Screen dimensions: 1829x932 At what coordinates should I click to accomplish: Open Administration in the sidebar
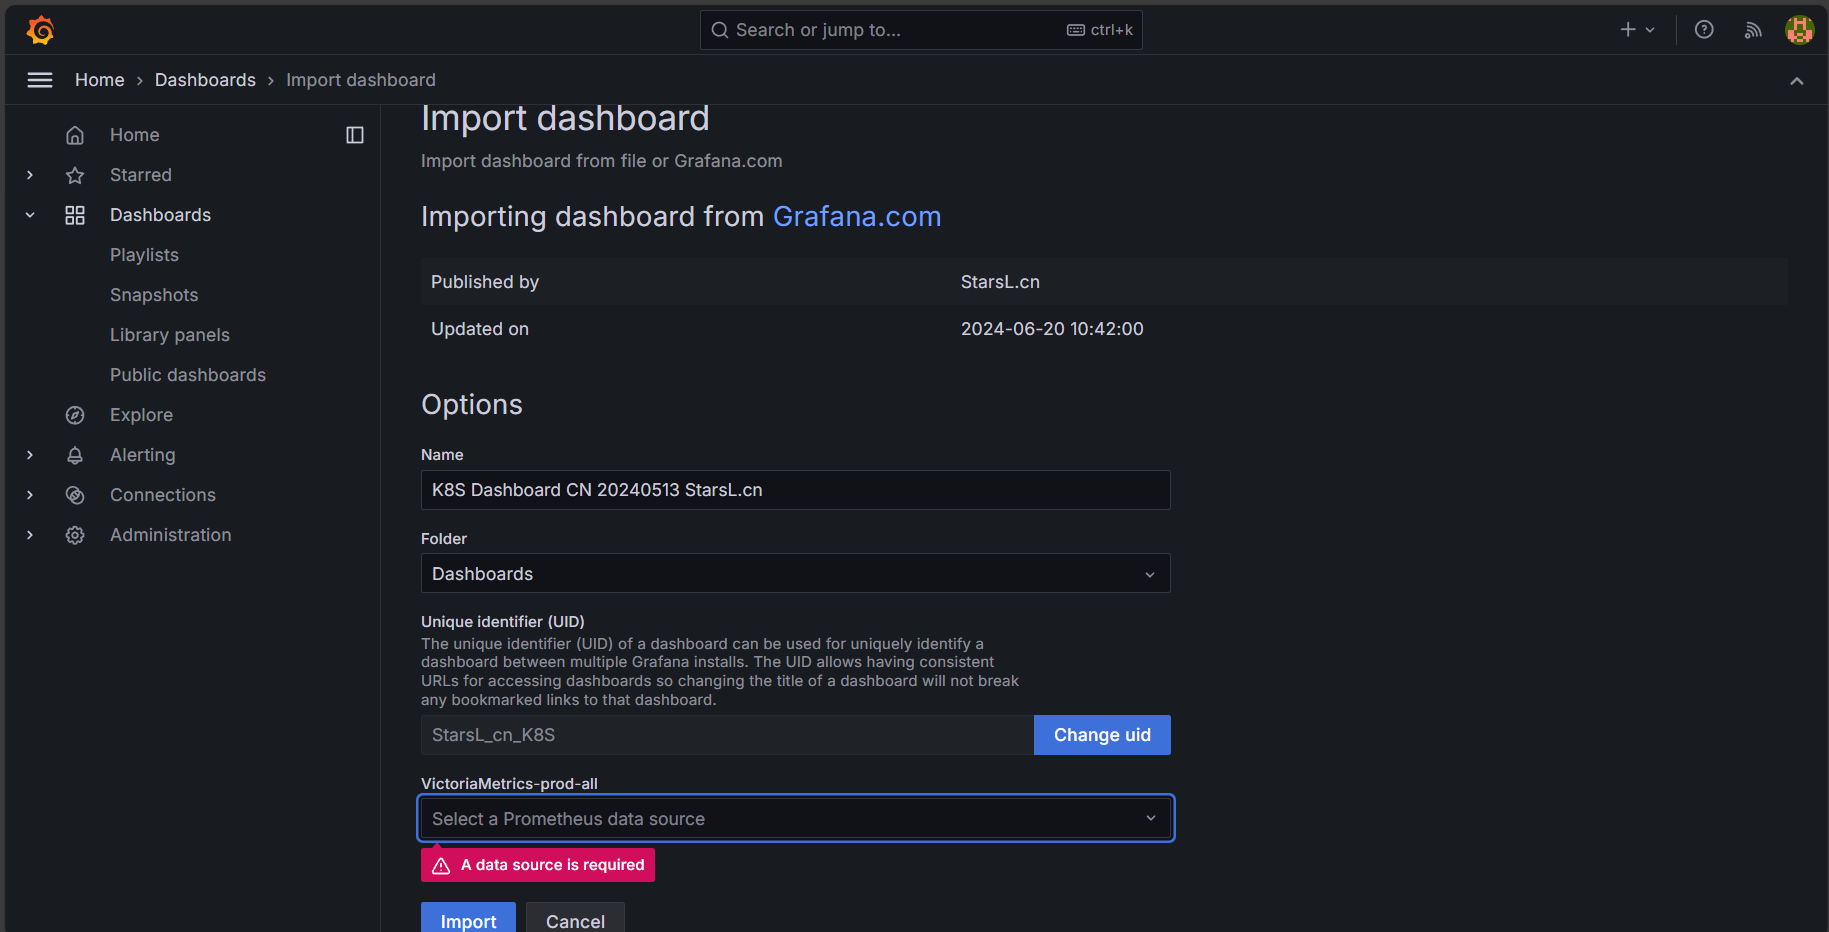pos(171,535)
